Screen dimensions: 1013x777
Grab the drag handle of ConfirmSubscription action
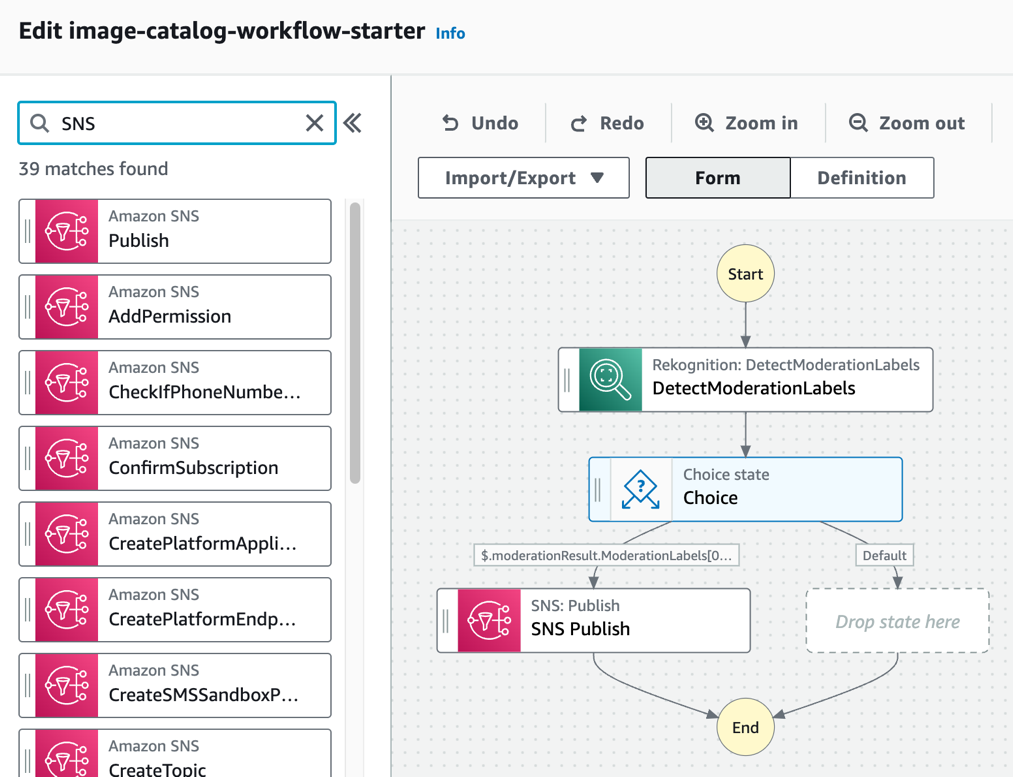pyautogui.click(x=27, y=458)
